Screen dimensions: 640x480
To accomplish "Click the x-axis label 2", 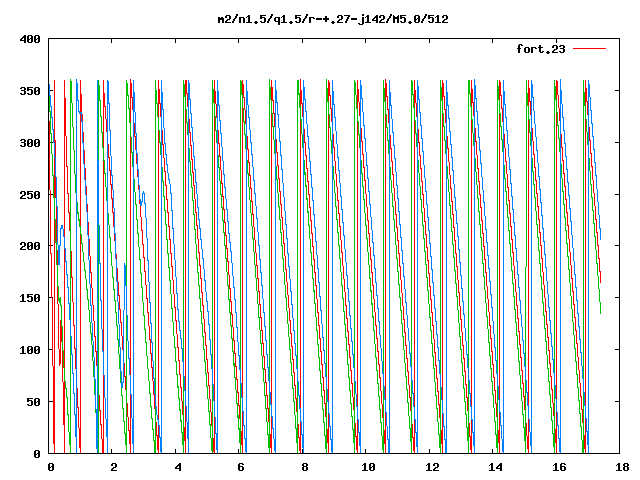I will 113,467.
